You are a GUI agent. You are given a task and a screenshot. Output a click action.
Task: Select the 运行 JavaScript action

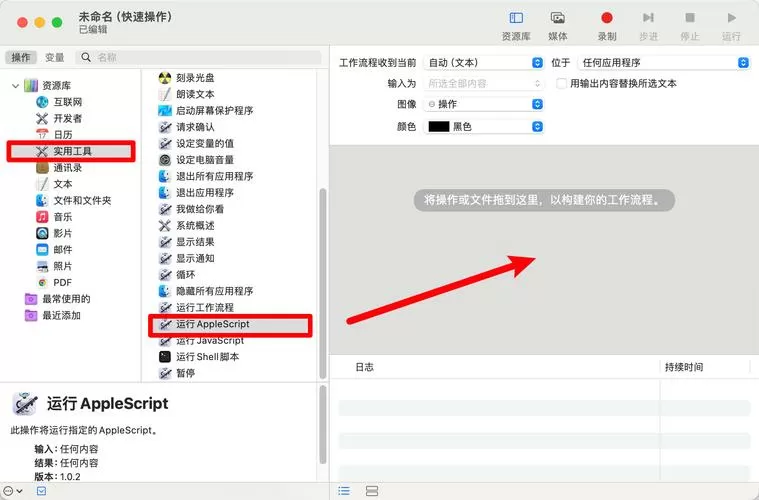(x=201, y=341)
